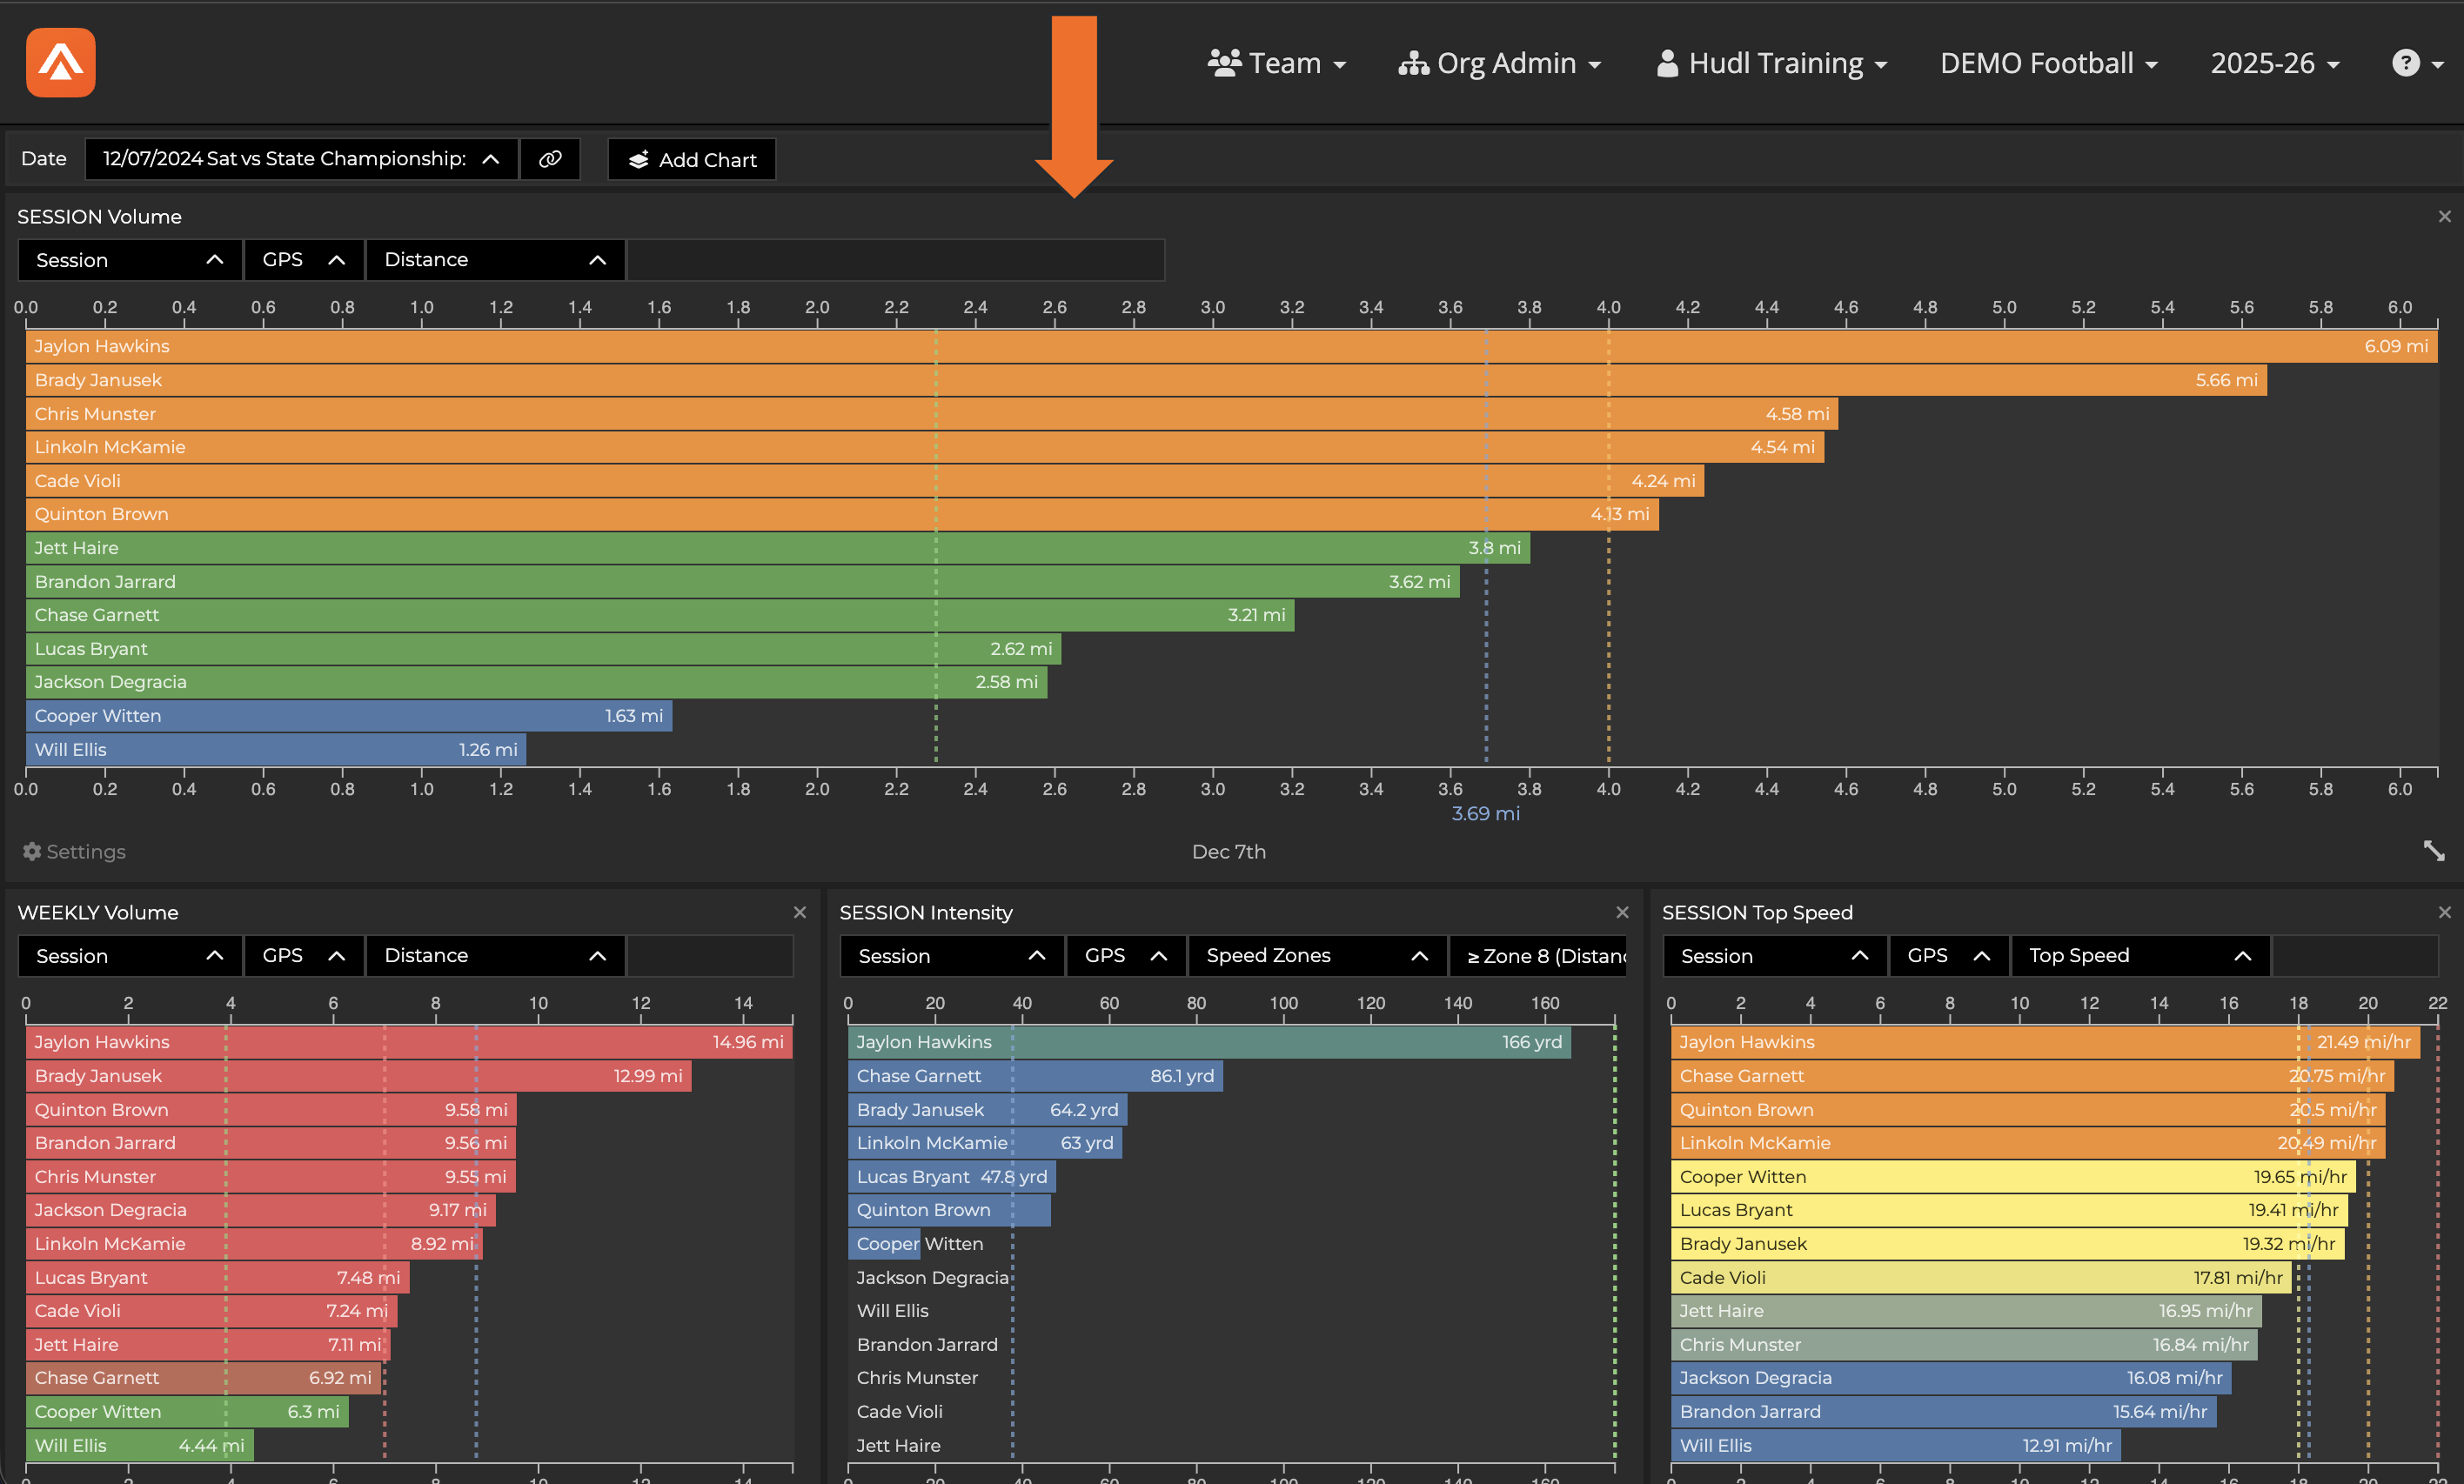Close the SESSION Volume chart
The image size is (2464, 1484).
pyautogui.click(x=2444, y=216)
